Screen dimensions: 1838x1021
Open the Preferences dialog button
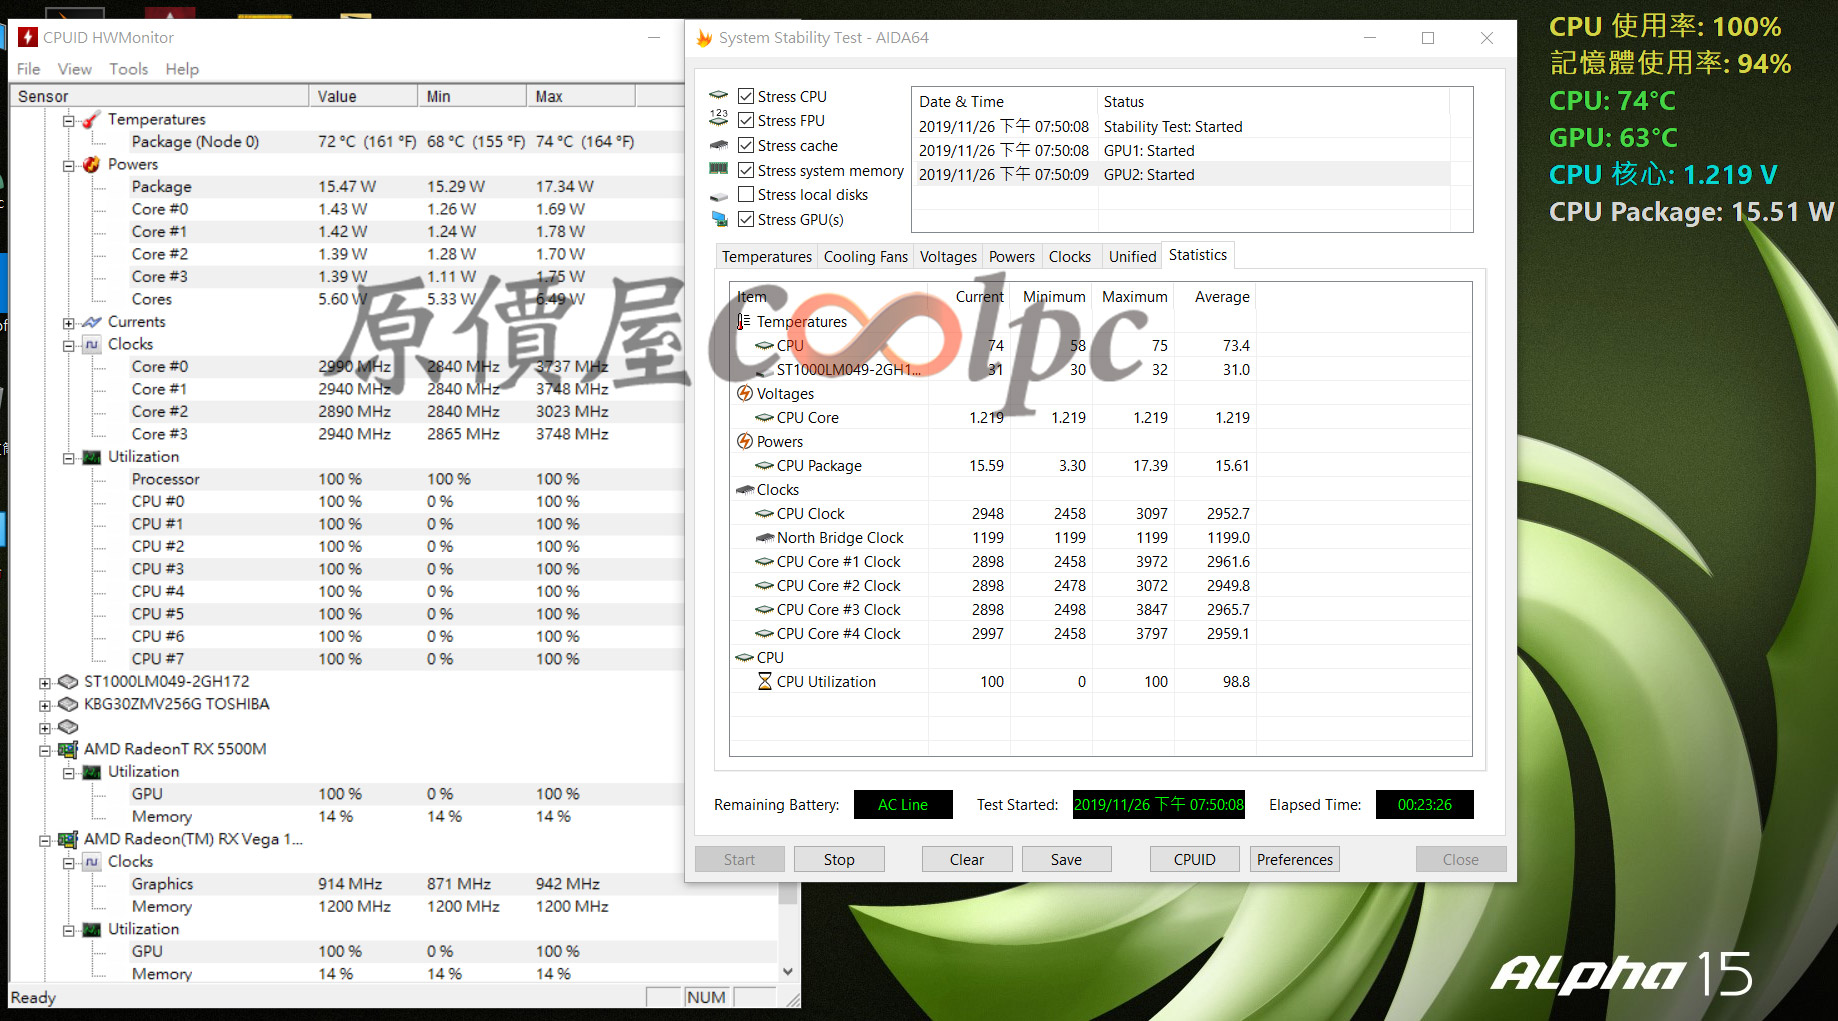click(x=1294, y=860)
